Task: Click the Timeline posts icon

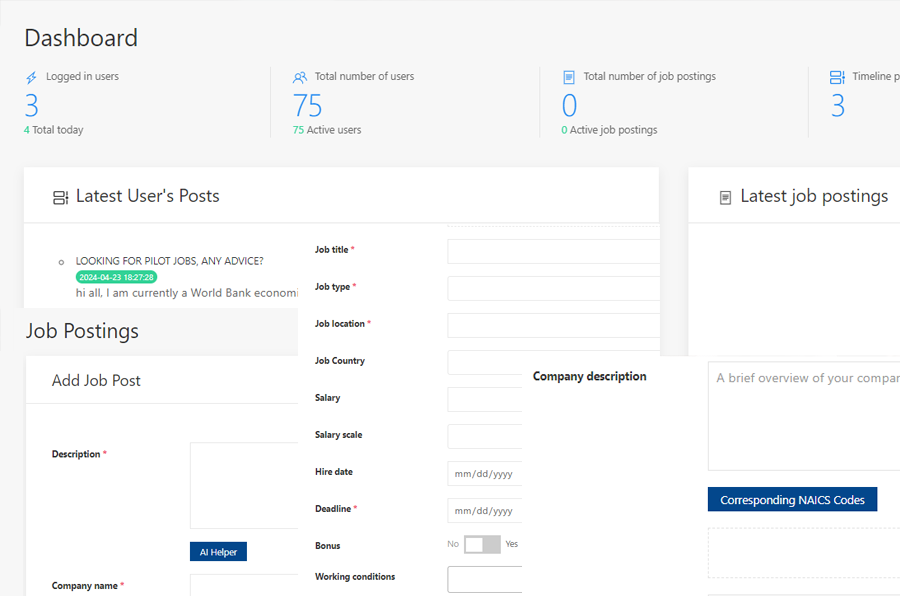Action: [x=837, y=77]
